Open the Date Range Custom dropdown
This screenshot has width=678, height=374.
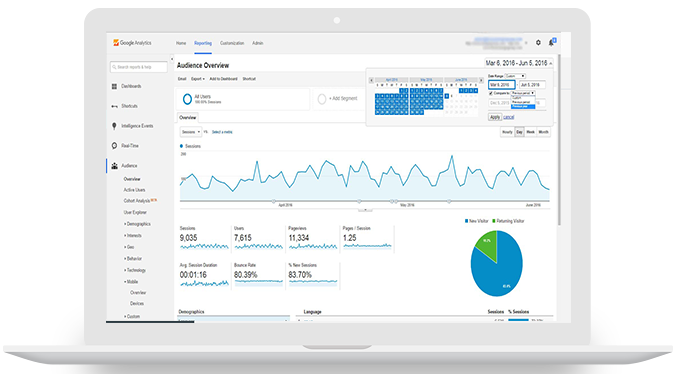(x=515, y=76)
